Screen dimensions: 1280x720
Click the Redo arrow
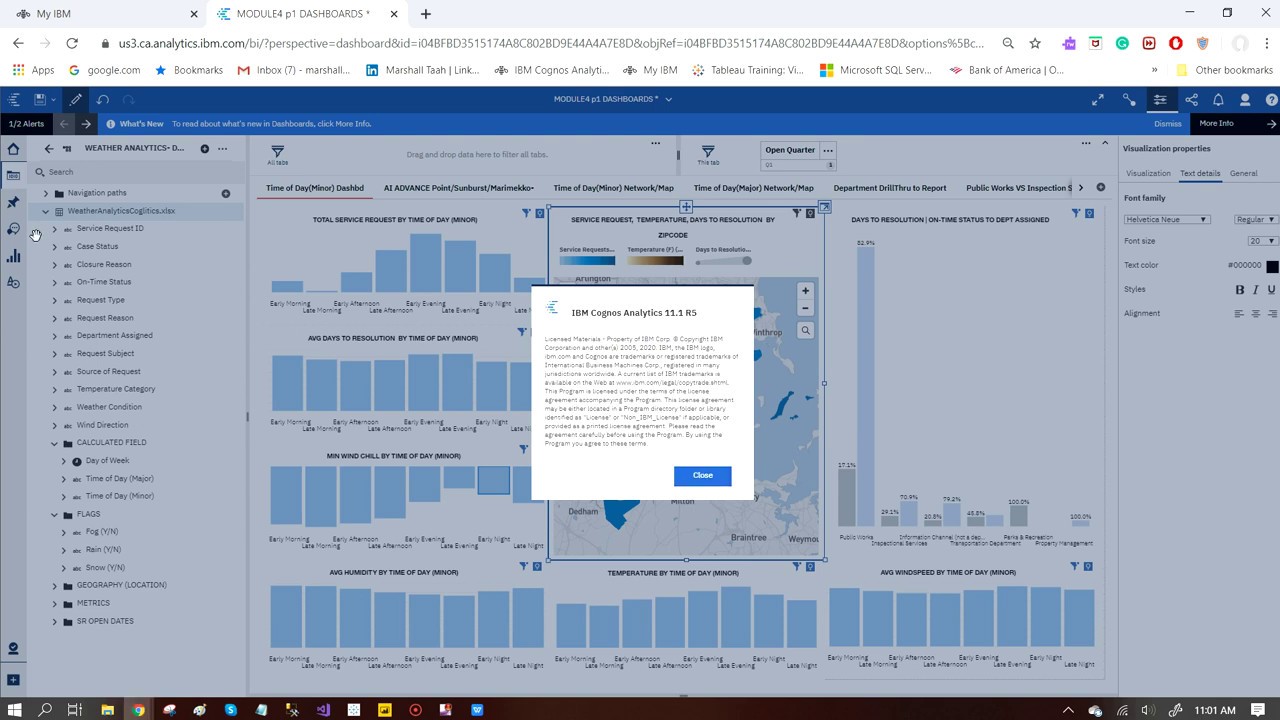[128, 99]
